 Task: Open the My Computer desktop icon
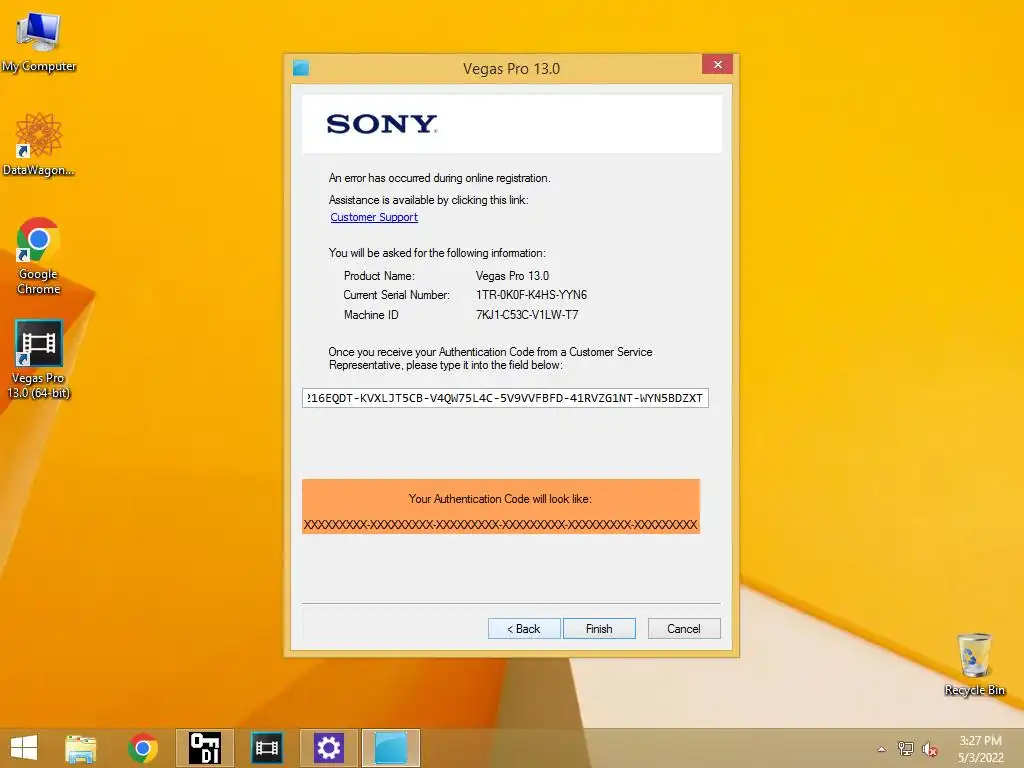[39, 40]
